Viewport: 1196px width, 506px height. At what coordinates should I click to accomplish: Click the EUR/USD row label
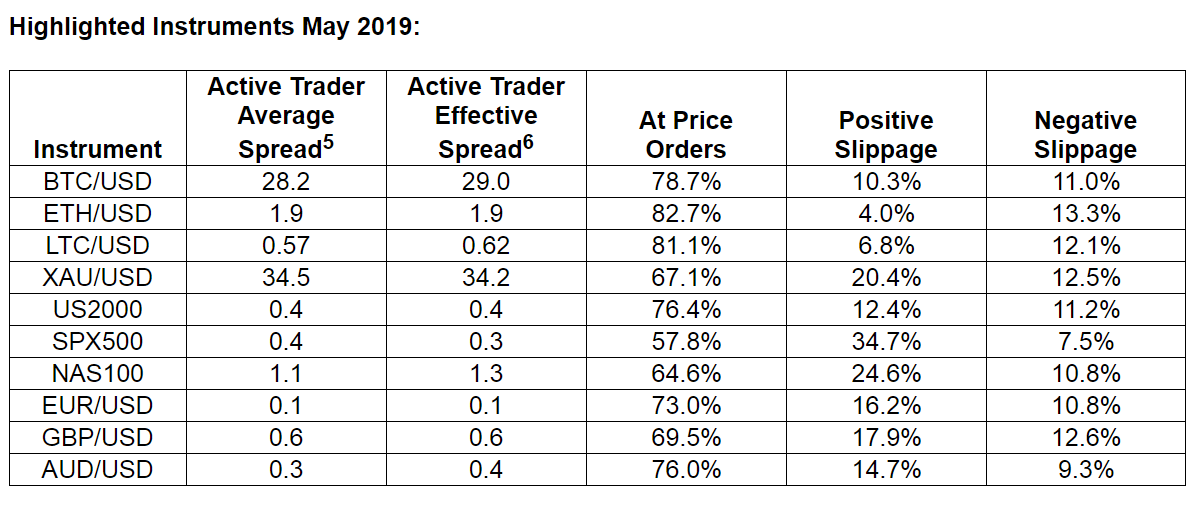click(x=97, y=406)
